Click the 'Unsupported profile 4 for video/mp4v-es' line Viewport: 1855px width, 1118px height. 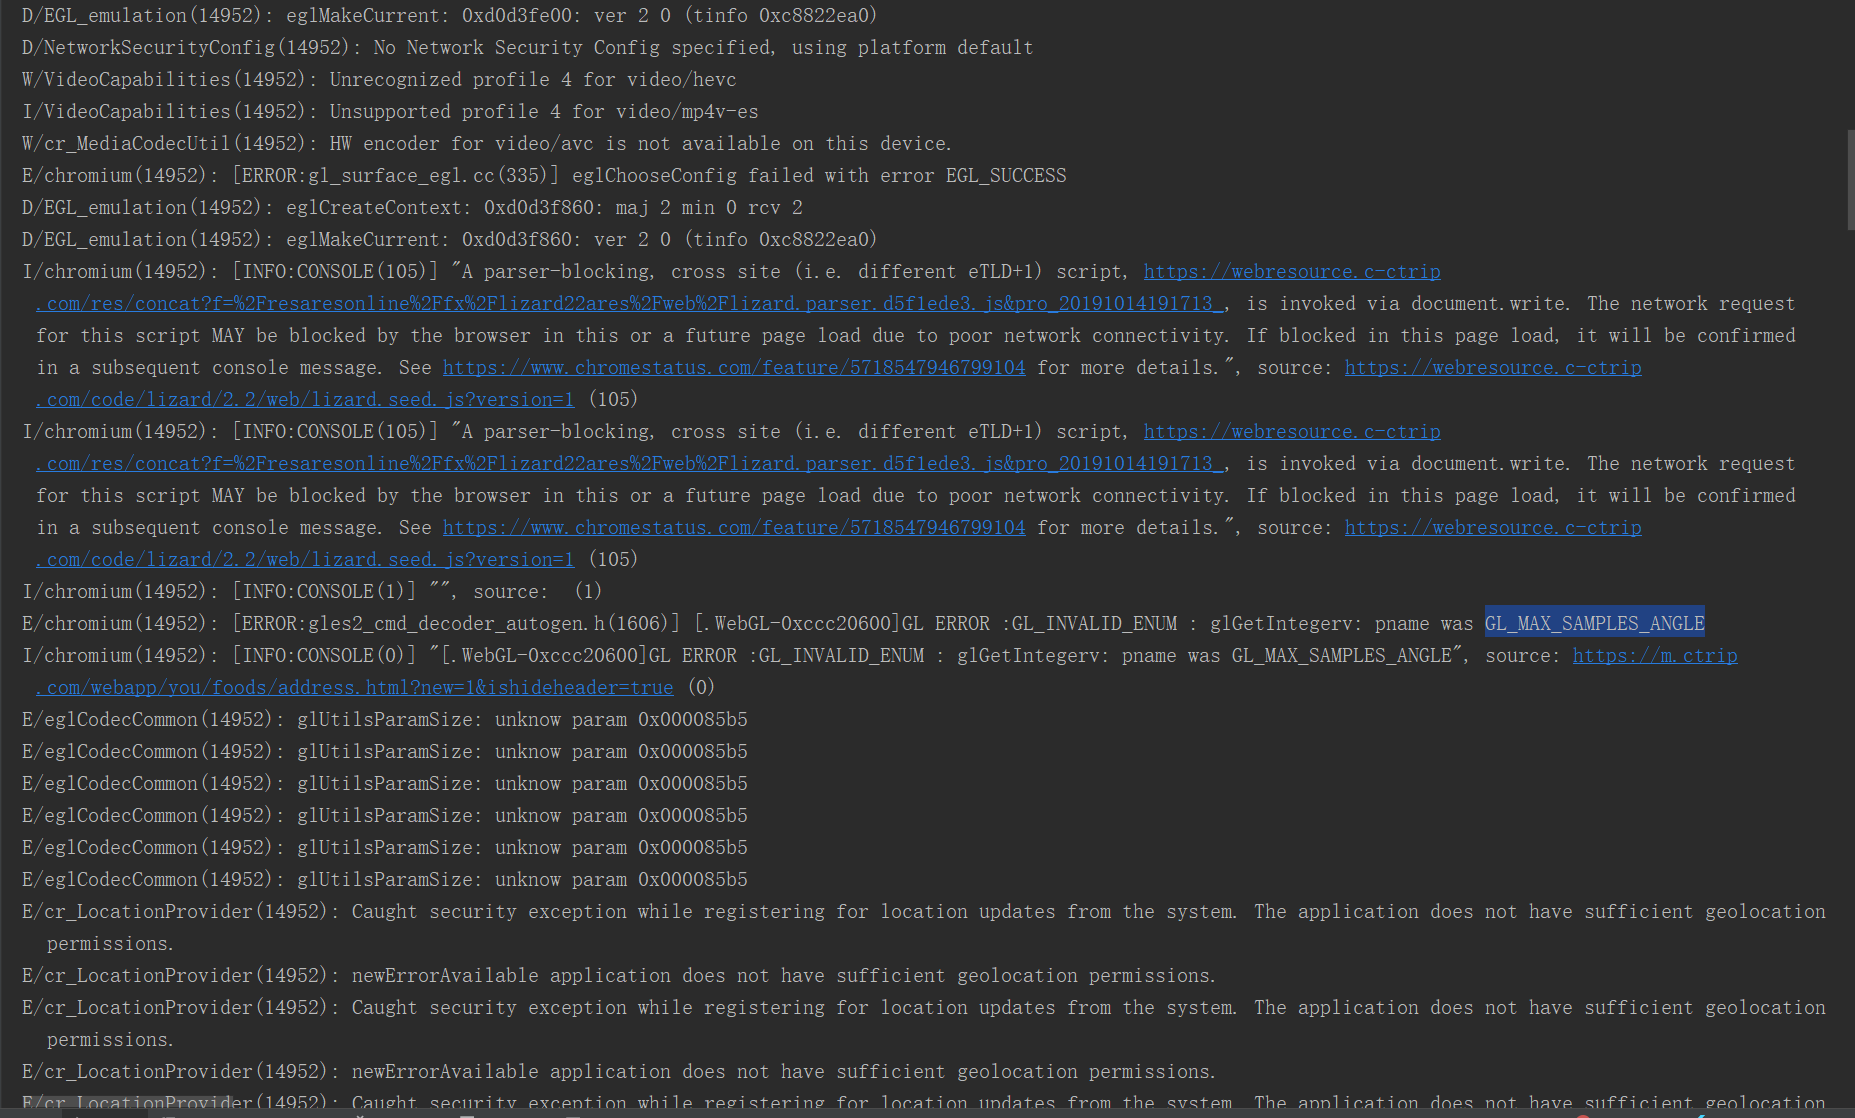[x=390, y=112]
